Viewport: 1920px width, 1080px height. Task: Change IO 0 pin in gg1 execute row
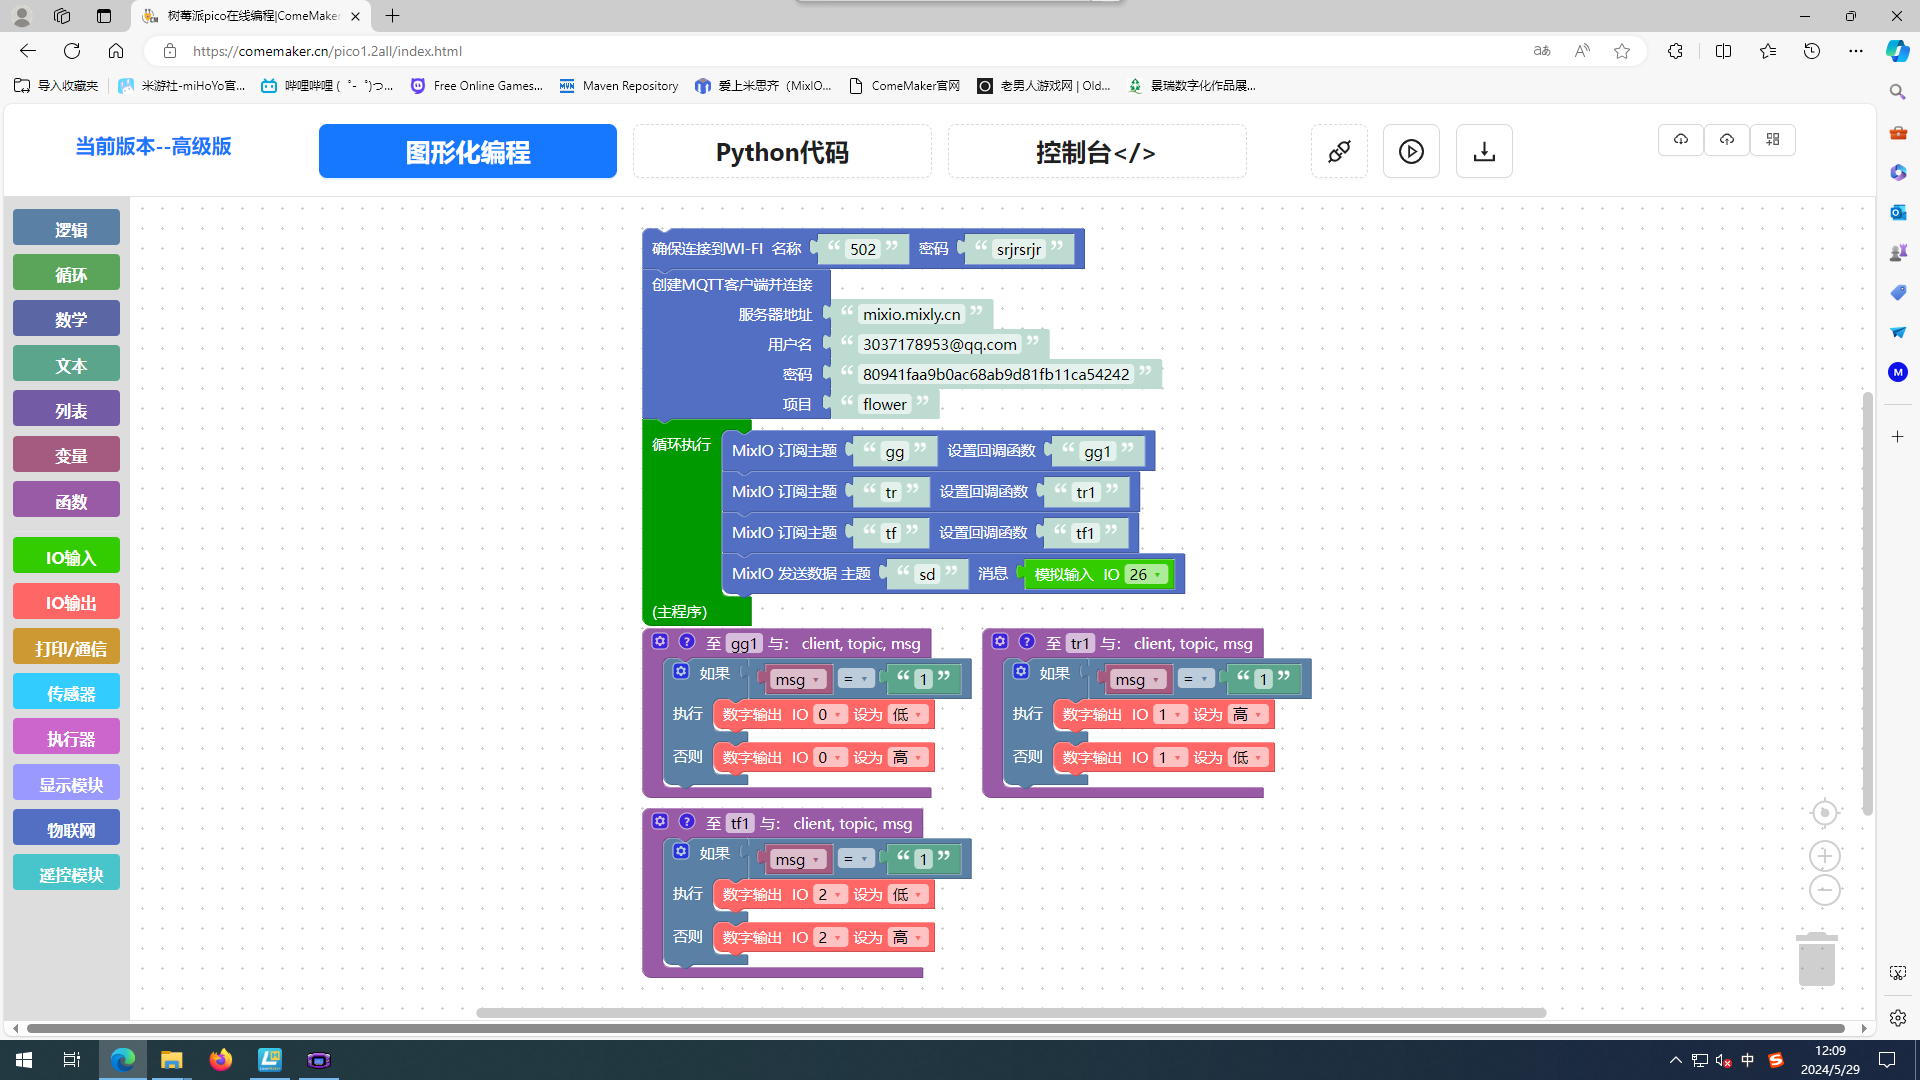[830, 714]
